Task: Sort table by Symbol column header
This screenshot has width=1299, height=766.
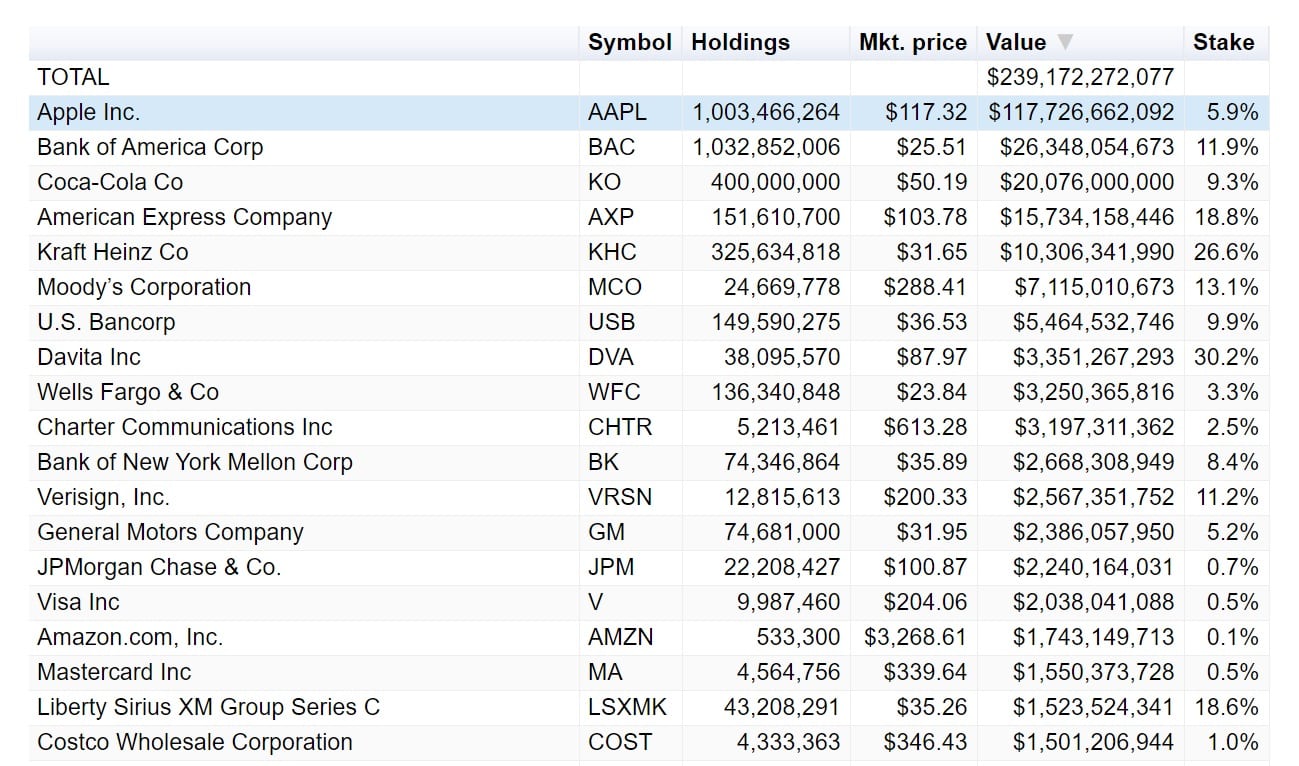Action: [629, 42]
